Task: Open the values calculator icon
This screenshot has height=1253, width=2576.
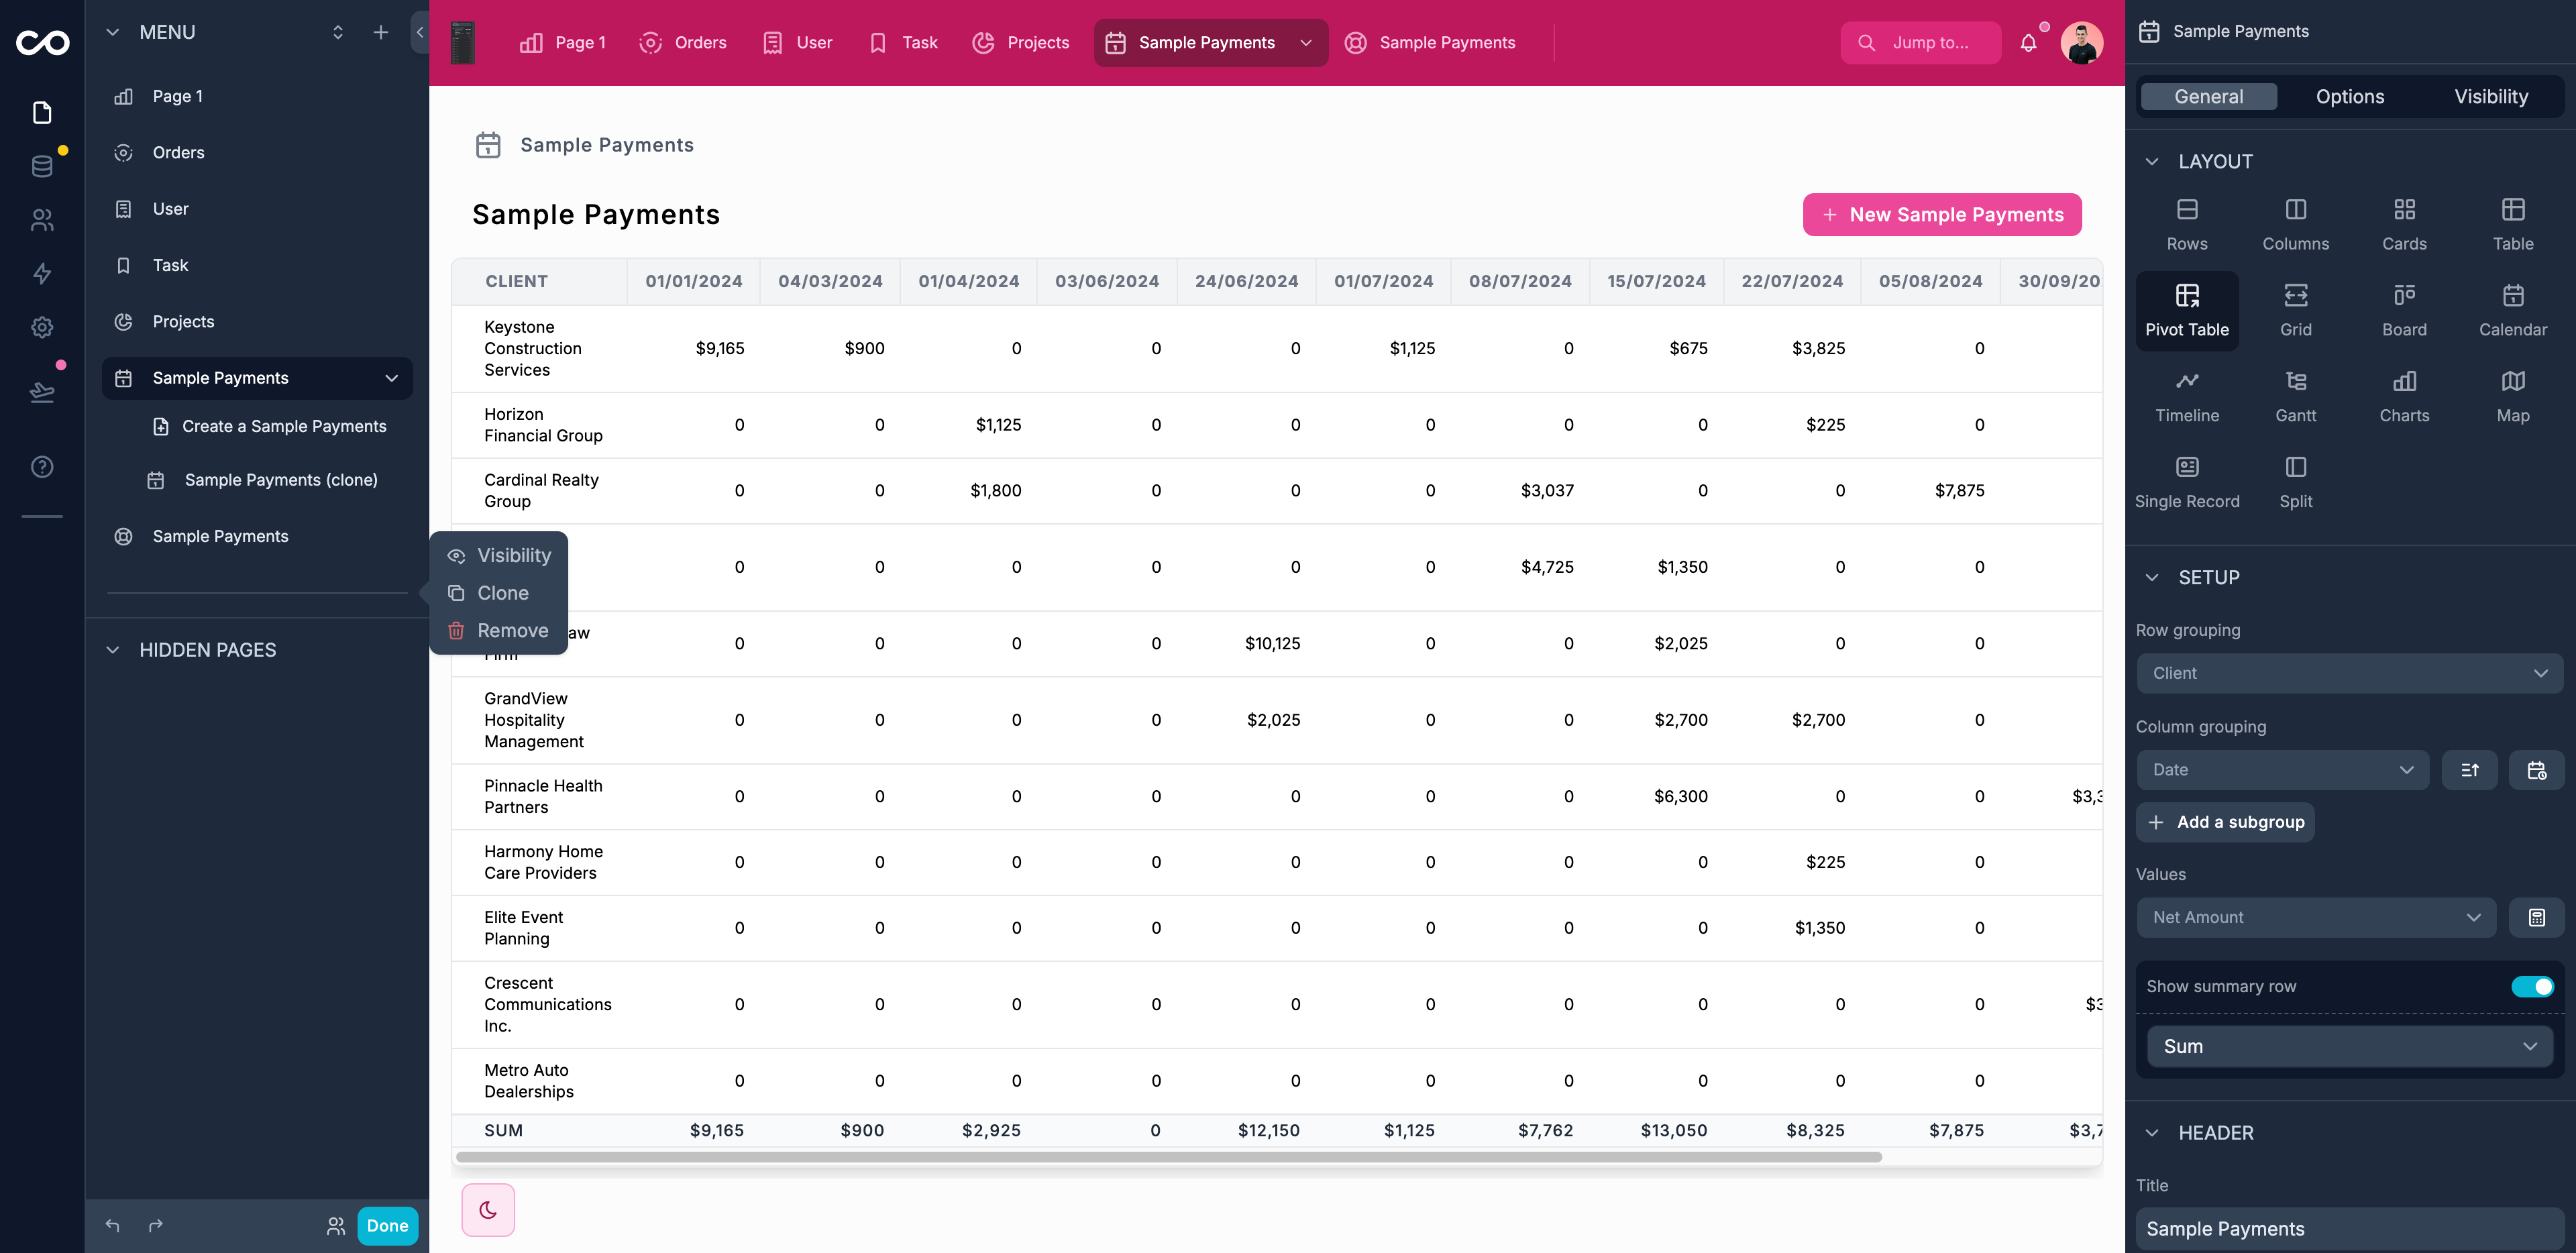Action: (x=2536, y=917)
